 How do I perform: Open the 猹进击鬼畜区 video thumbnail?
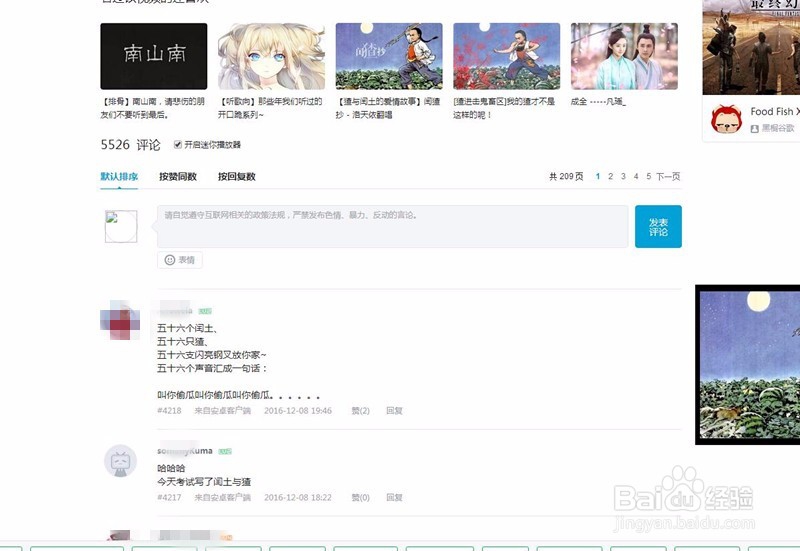(x=507, y=56)
